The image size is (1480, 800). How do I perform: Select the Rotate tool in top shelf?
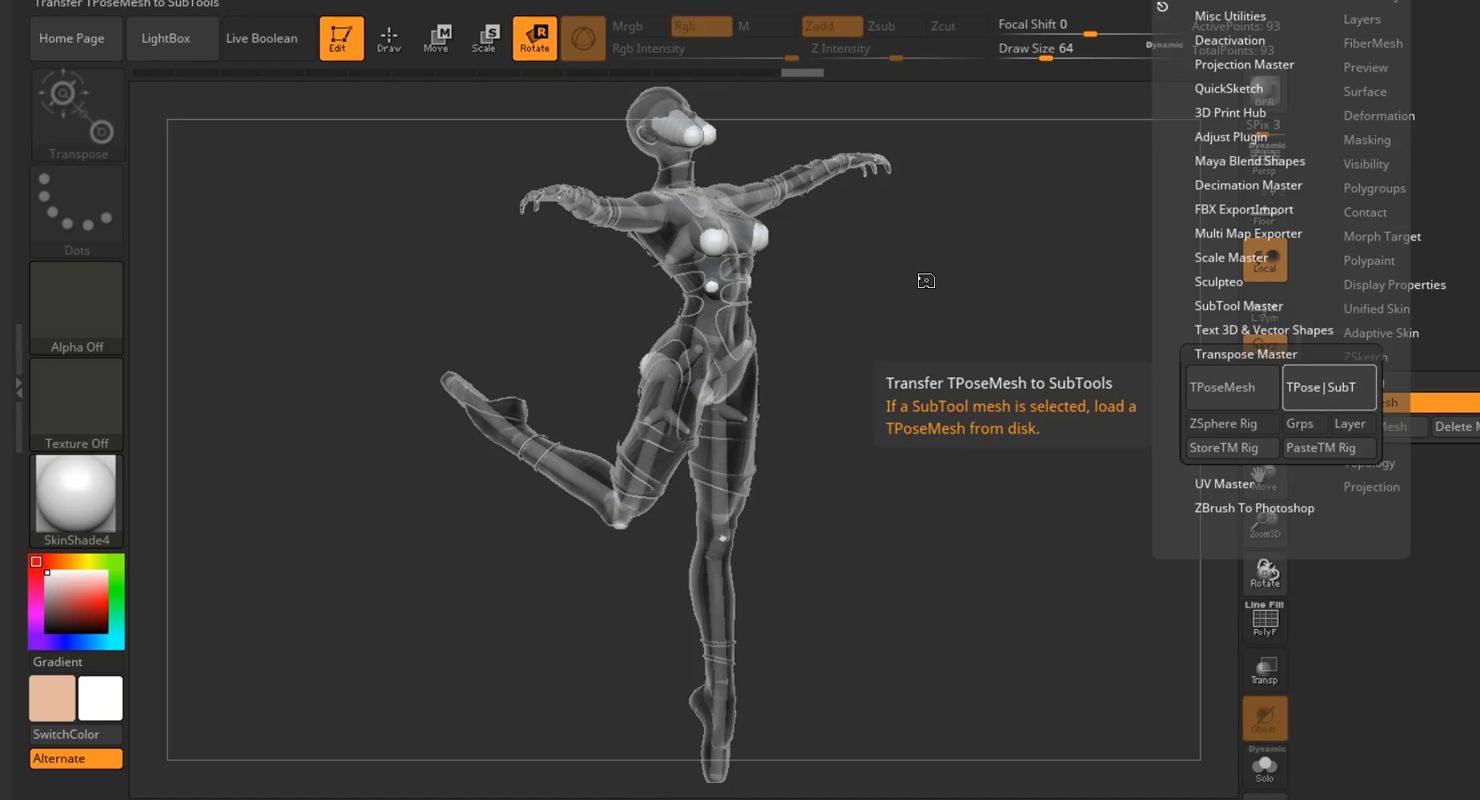point(534,38)
